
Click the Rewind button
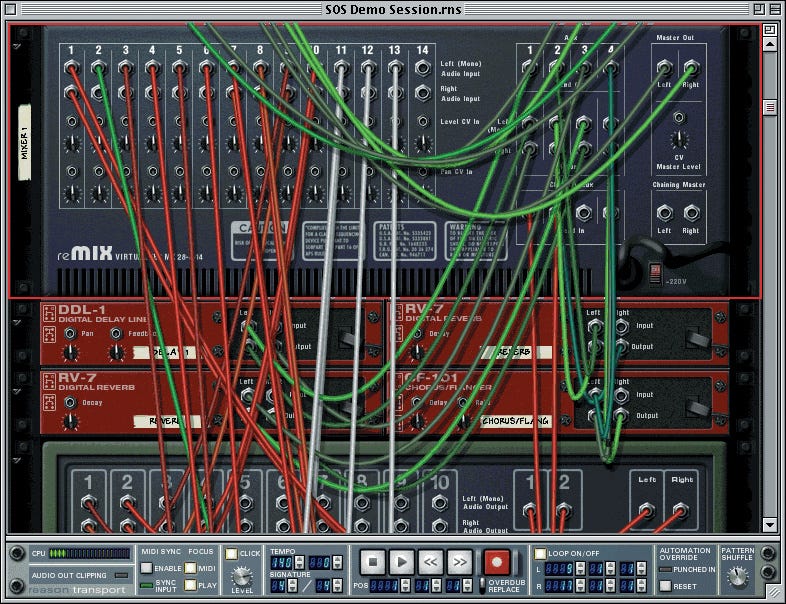[x=431, y=562]
